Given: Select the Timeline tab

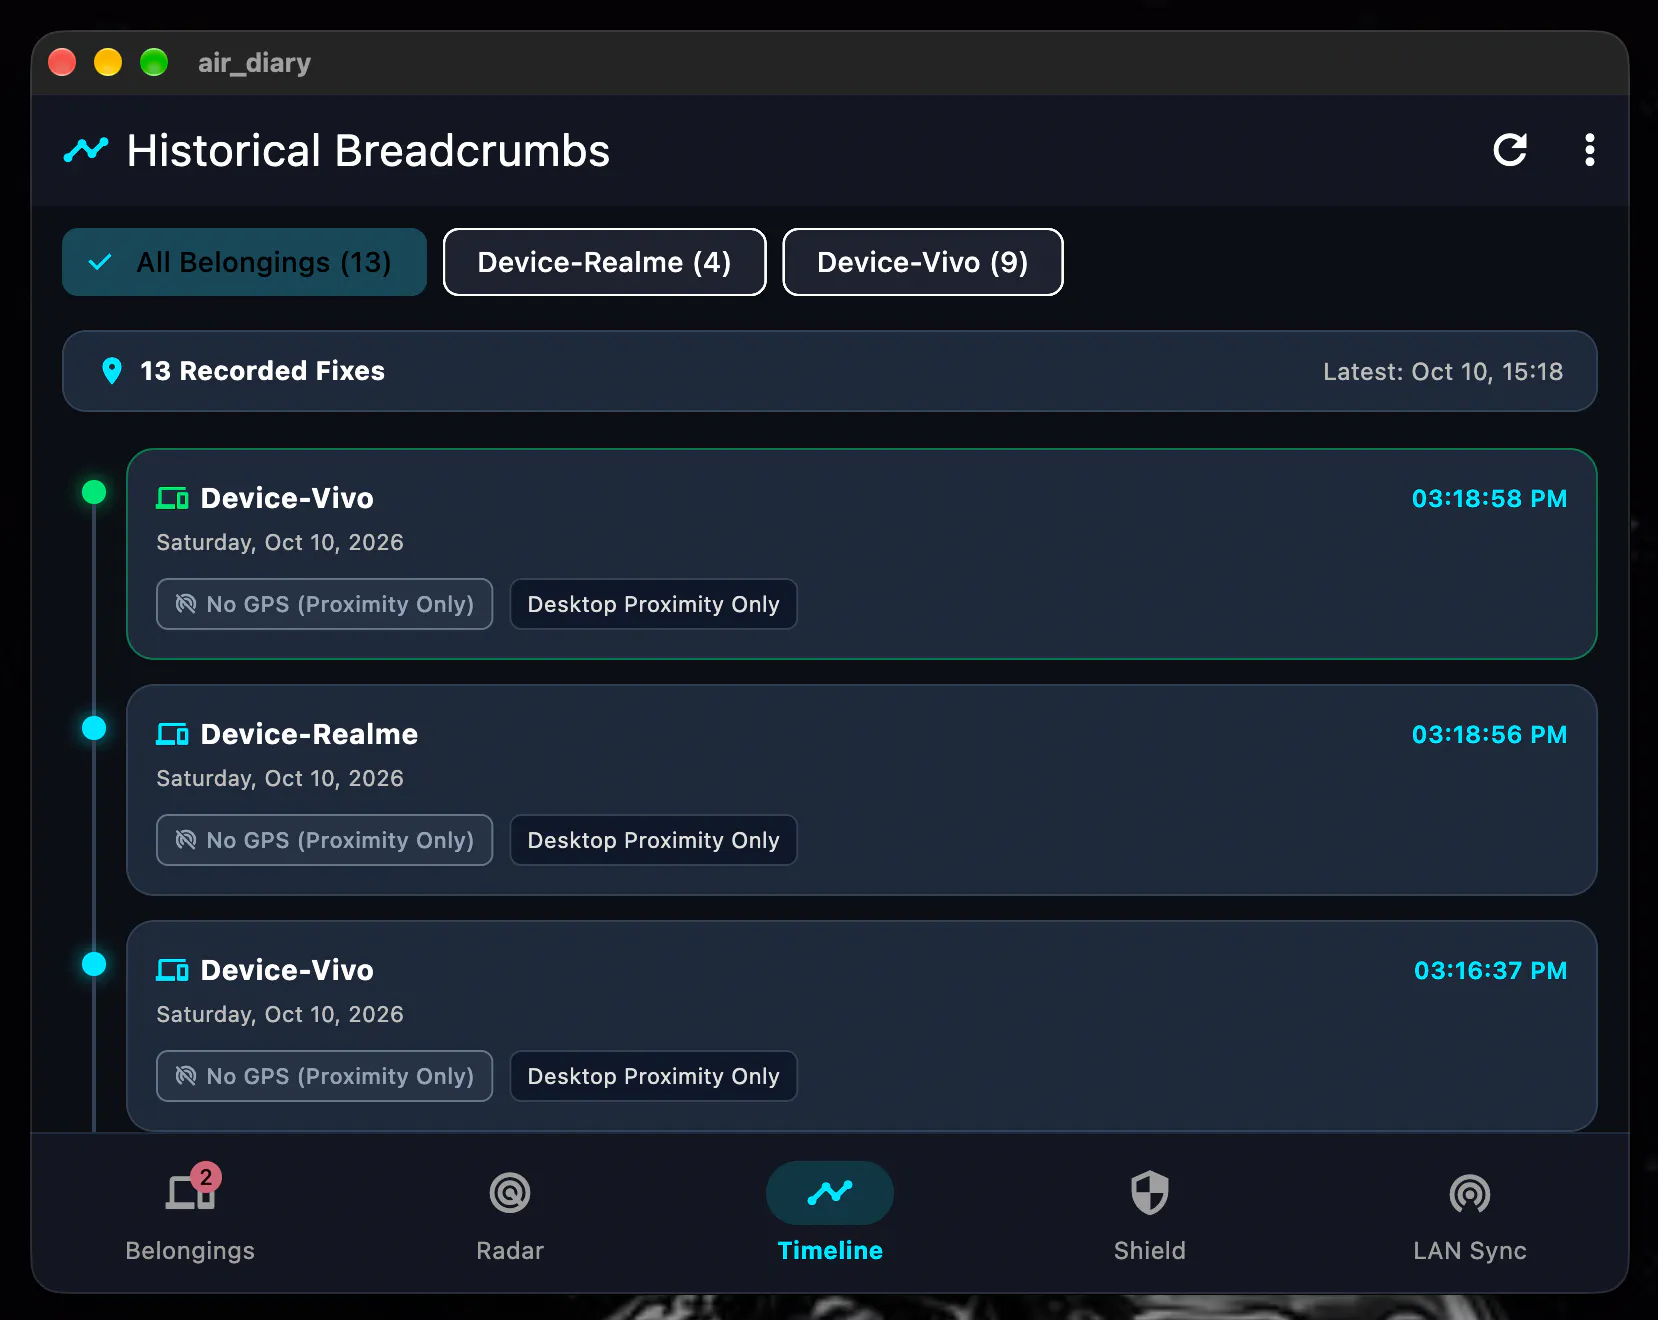Looking at the screenshot, I should pos(830,1213).
